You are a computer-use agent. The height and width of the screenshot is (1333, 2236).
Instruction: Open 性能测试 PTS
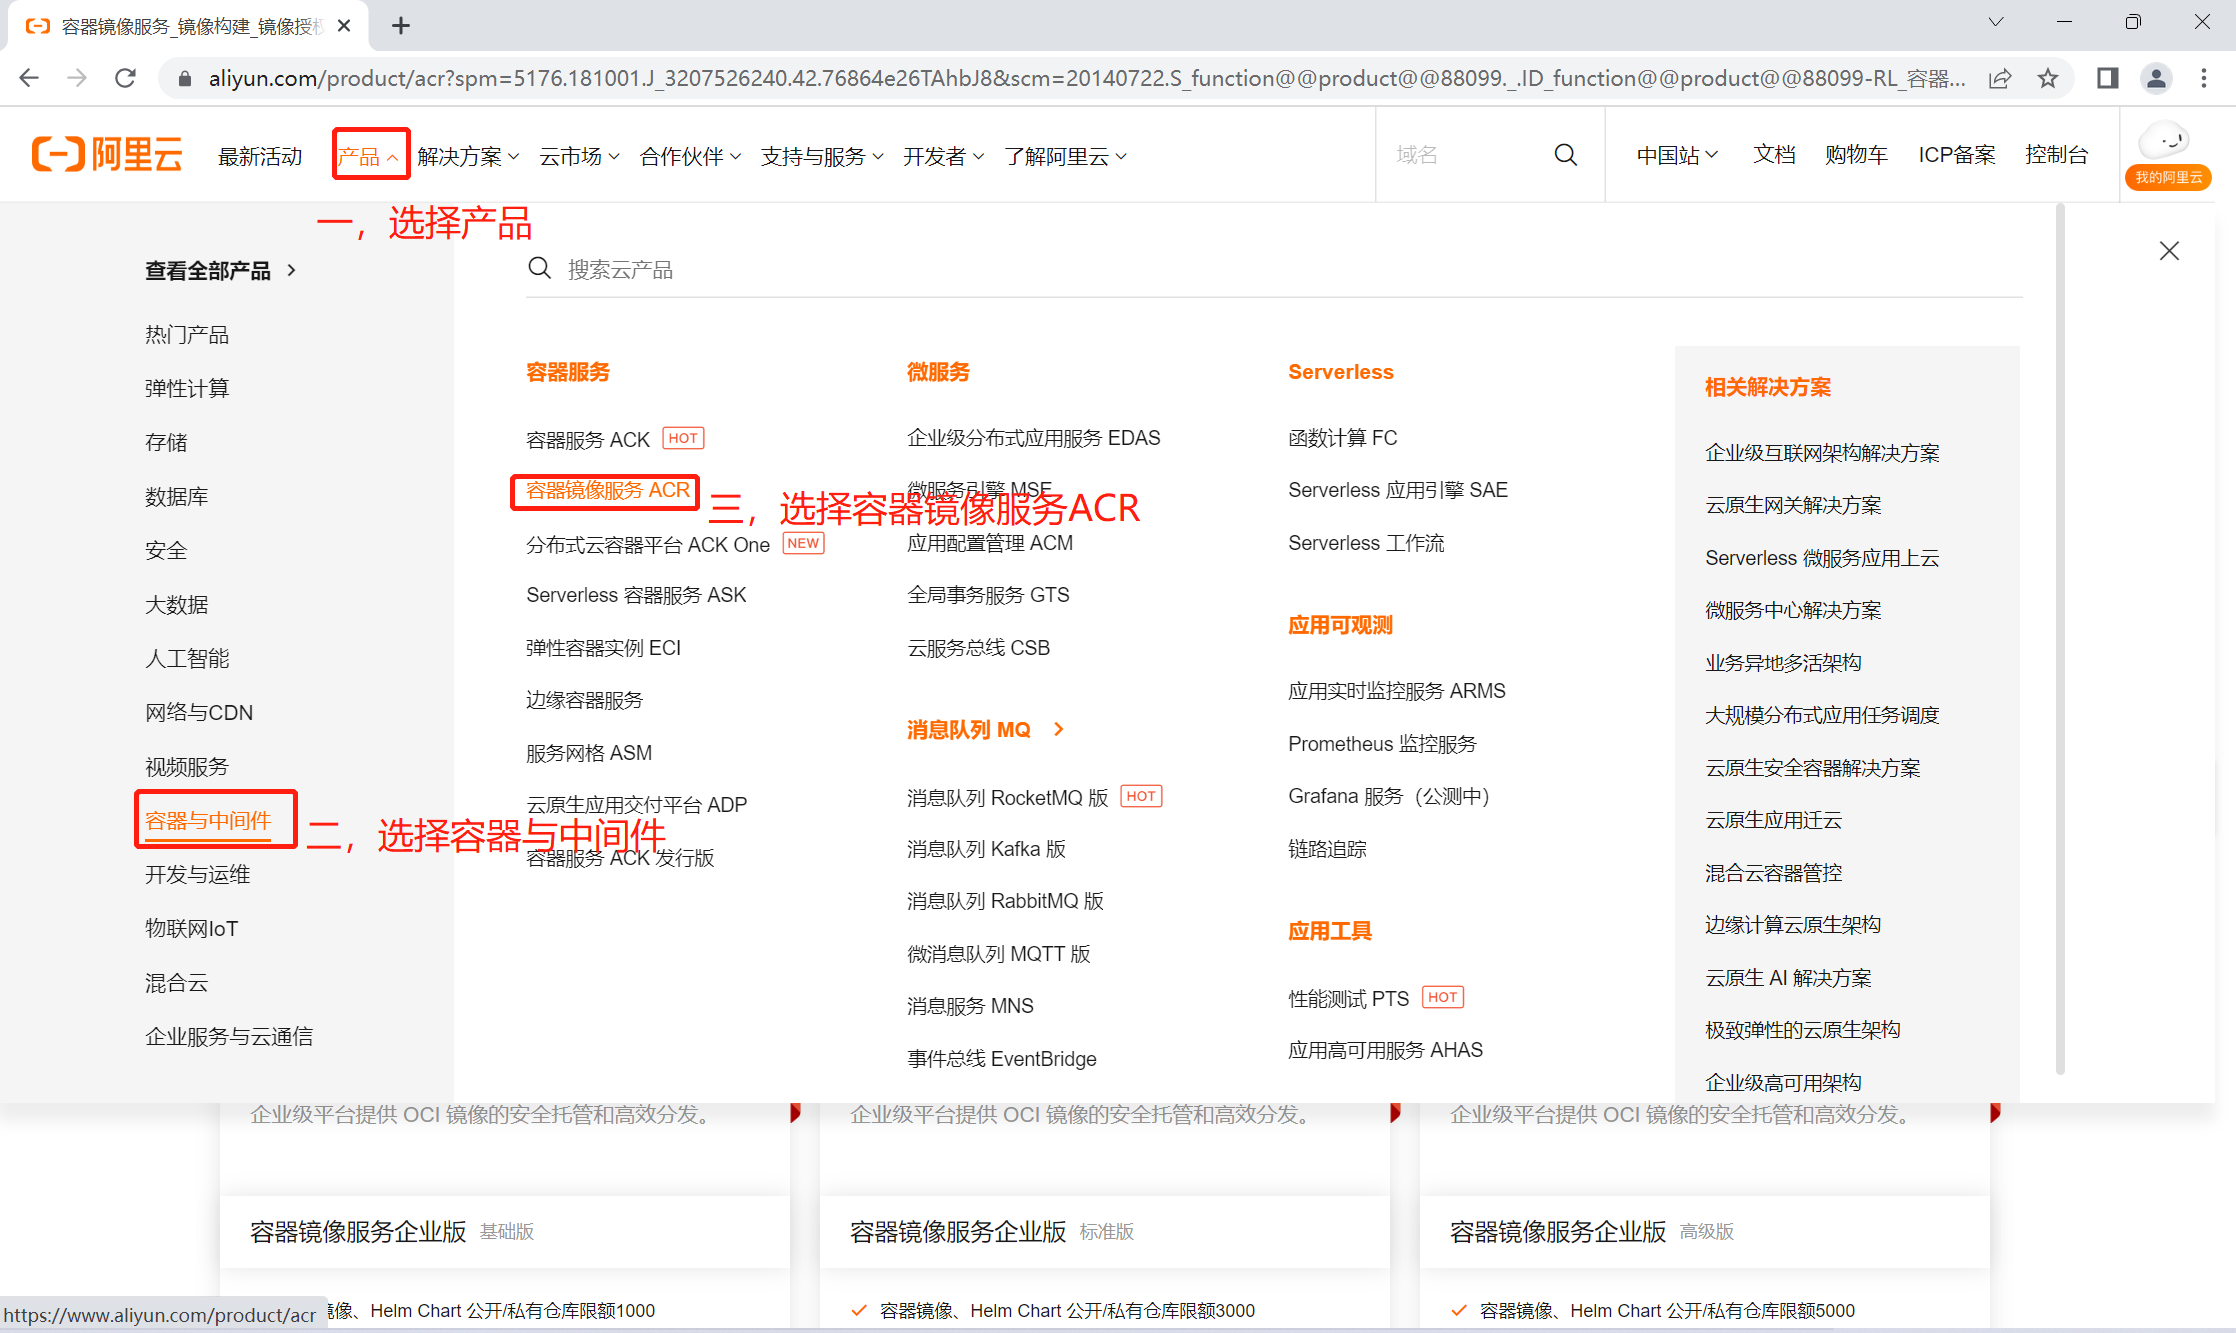coord(1349,998)
